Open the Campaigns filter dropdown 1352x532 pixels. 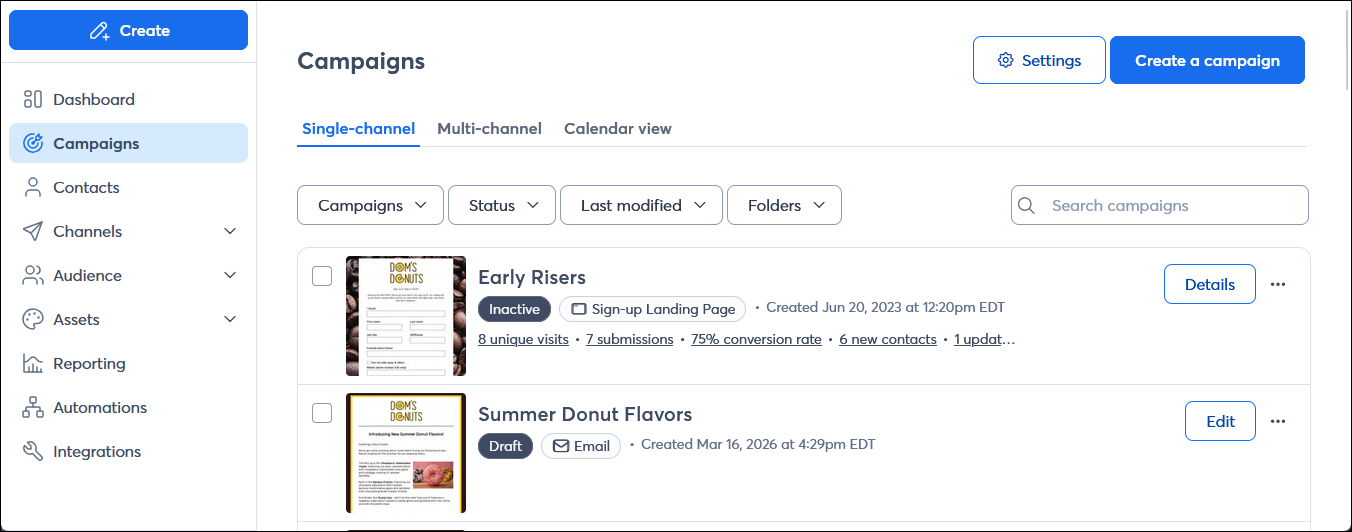[x=371, y=205]
